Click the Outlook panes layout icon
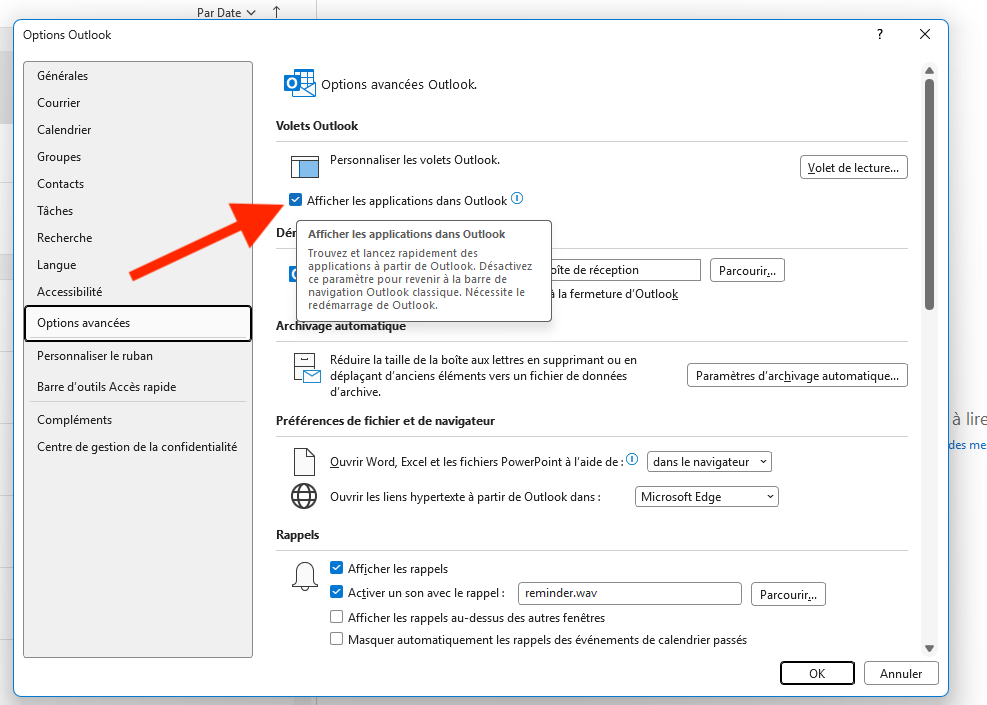 pos(305,167)
